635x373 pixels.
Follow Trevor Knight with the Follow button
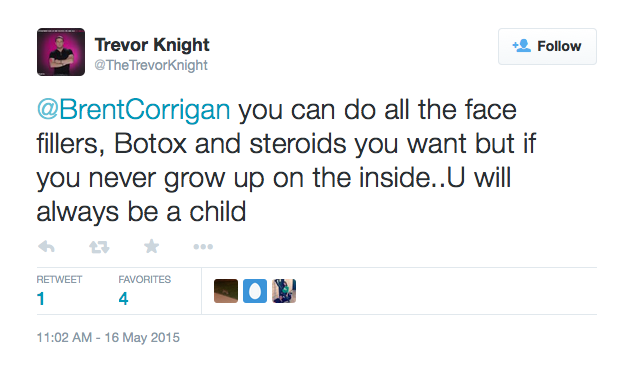(547, 46)
